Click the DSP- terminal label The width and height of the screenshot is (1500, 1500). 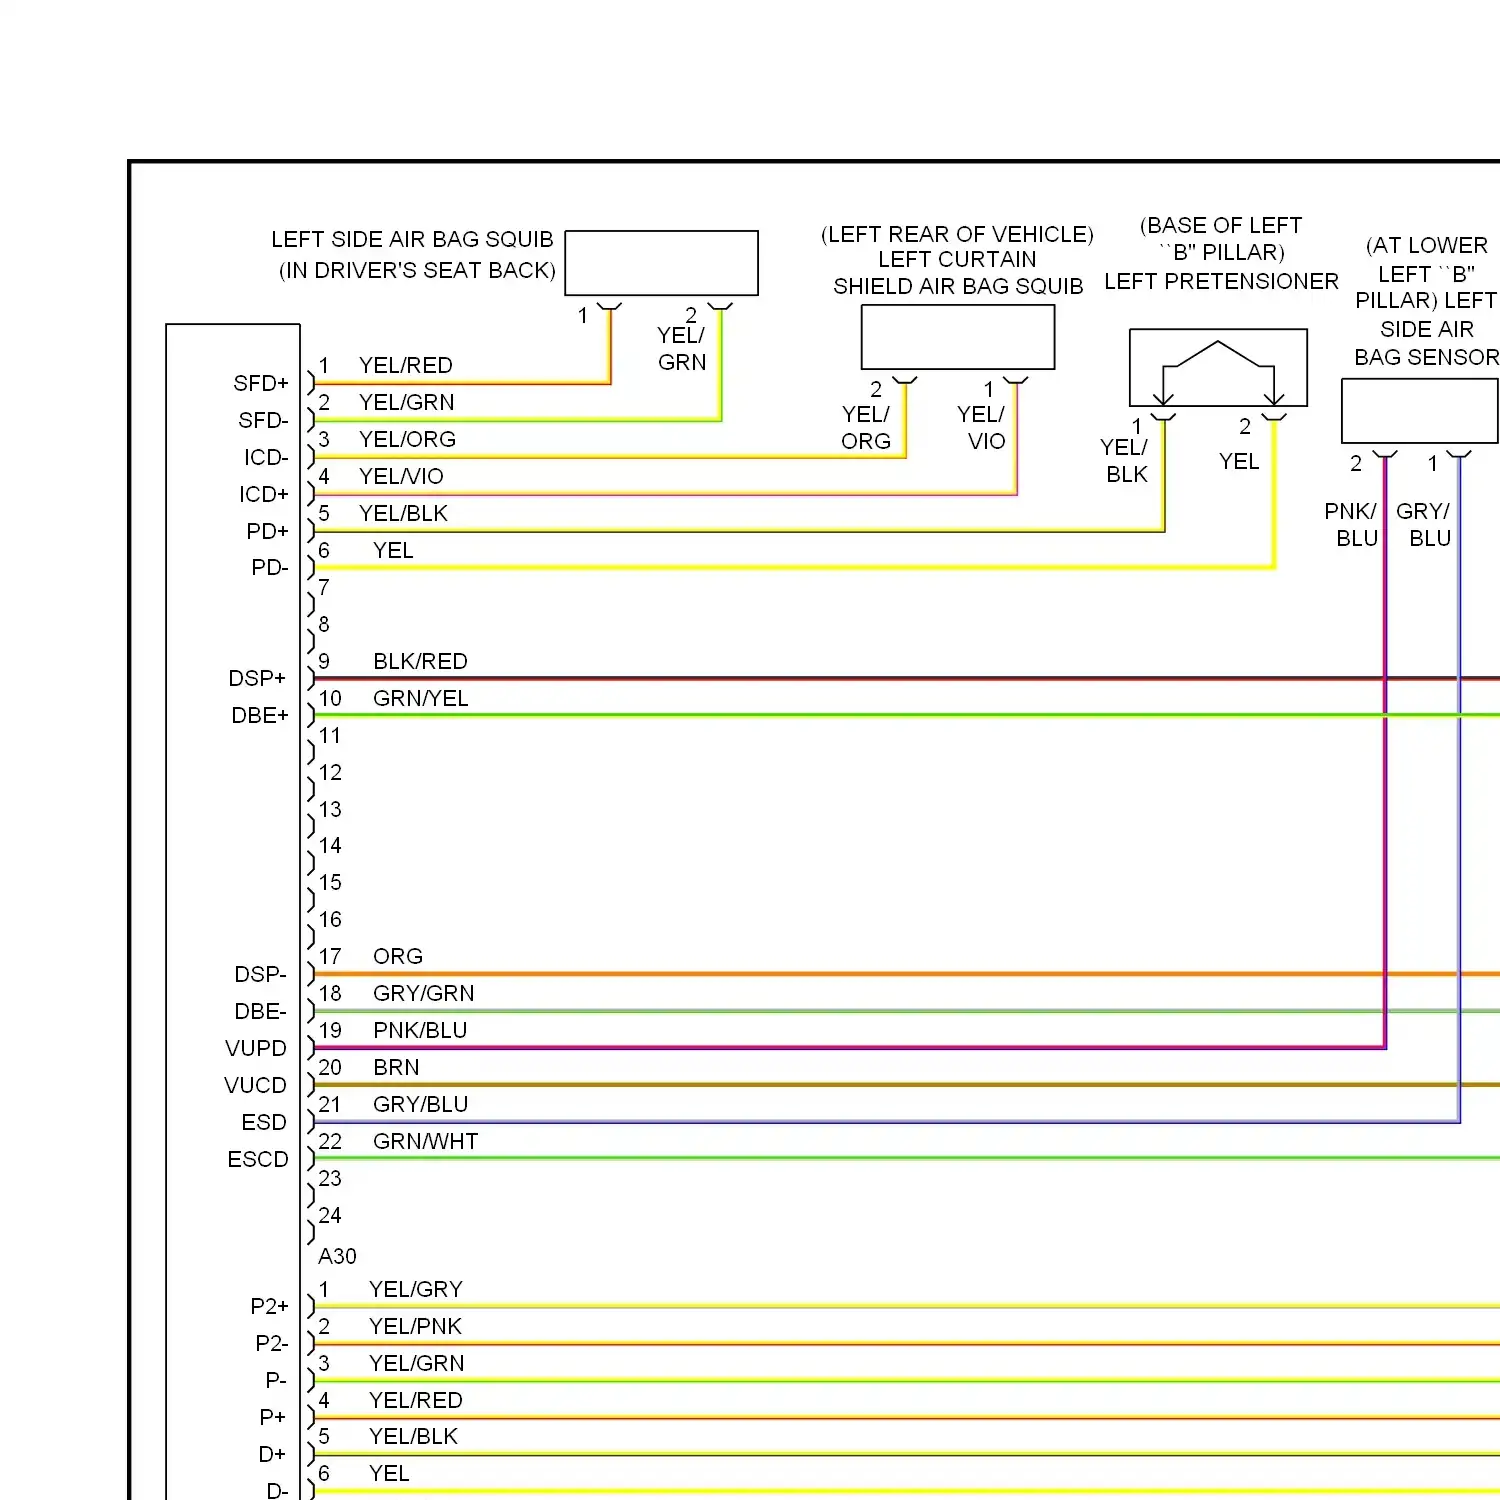pyautogui.click(x=260, y=974)
